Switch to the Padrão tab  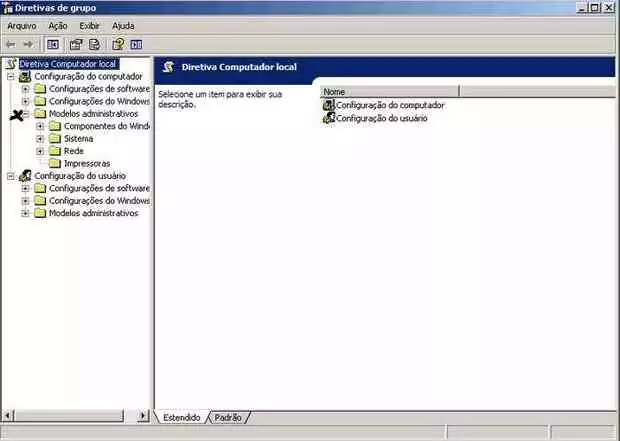pos(228,417)
